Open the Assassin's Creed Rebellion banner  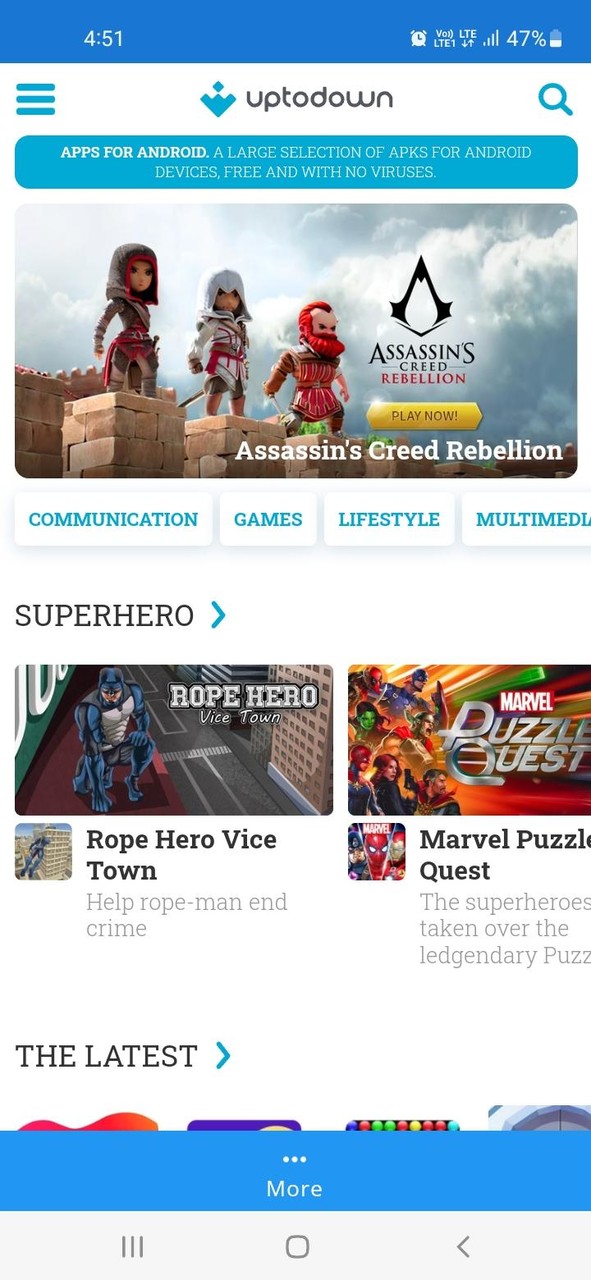pyautogui.click(x=296, y=341)
